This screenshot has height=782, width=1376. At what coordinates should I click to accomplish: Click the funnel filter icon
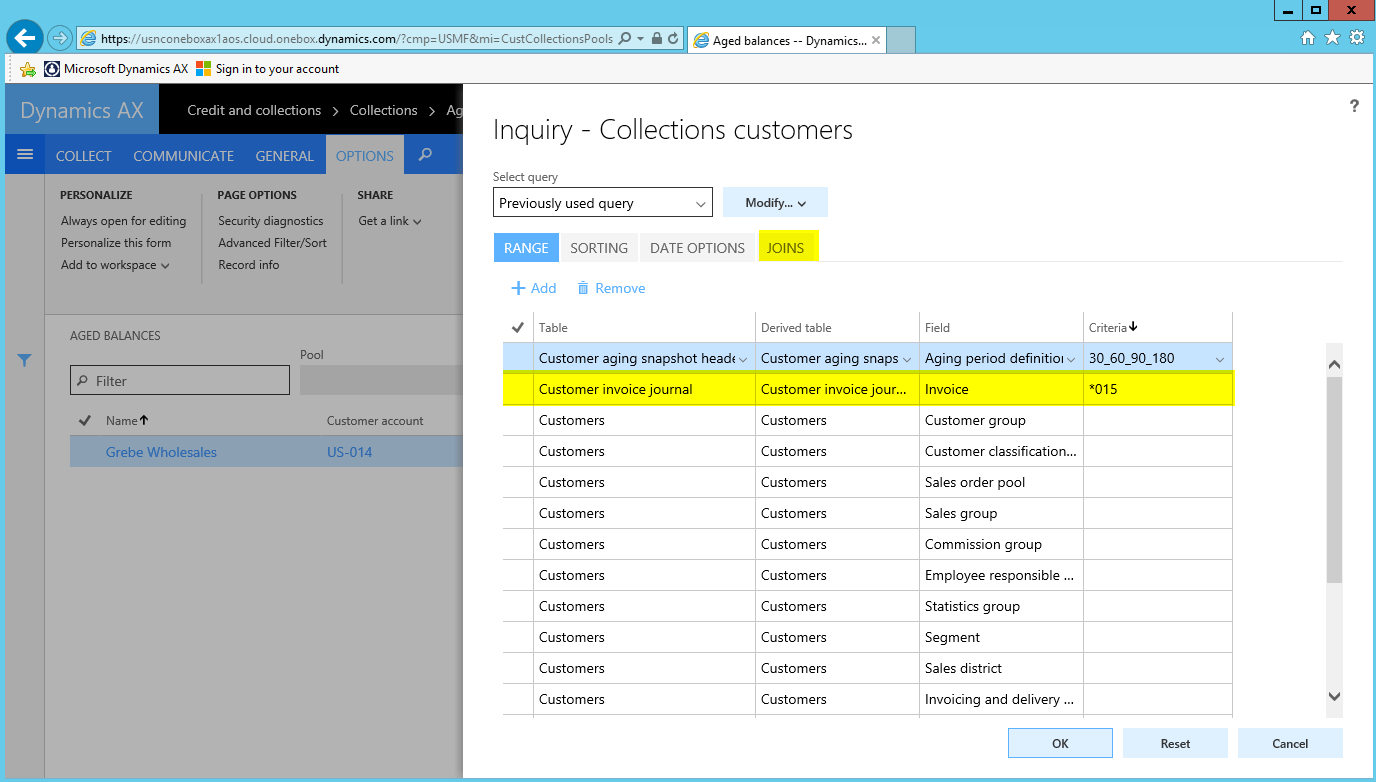click(x=25, y=360)
